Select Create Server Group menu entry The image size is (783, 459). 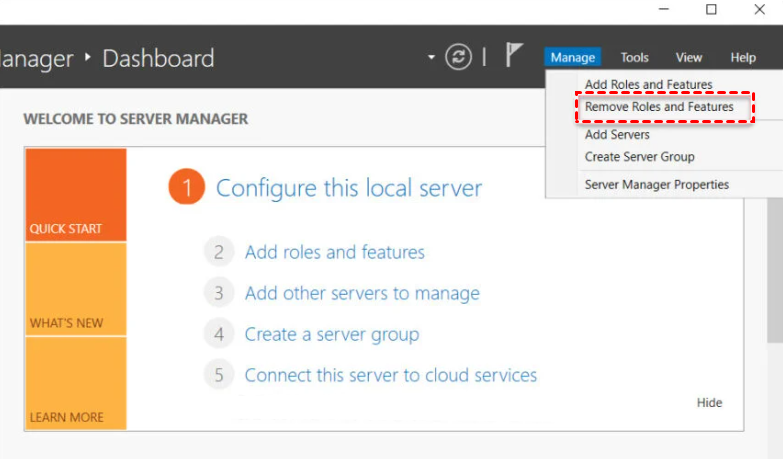click(639, 157)
